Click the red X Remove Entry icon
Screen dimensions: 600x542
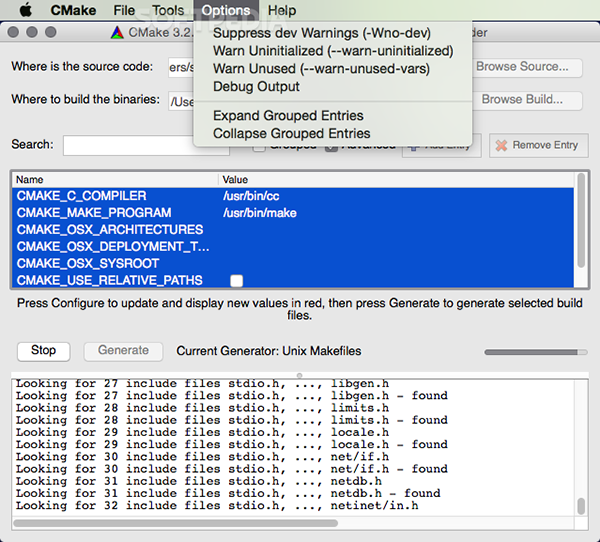(x=501, y=145)
